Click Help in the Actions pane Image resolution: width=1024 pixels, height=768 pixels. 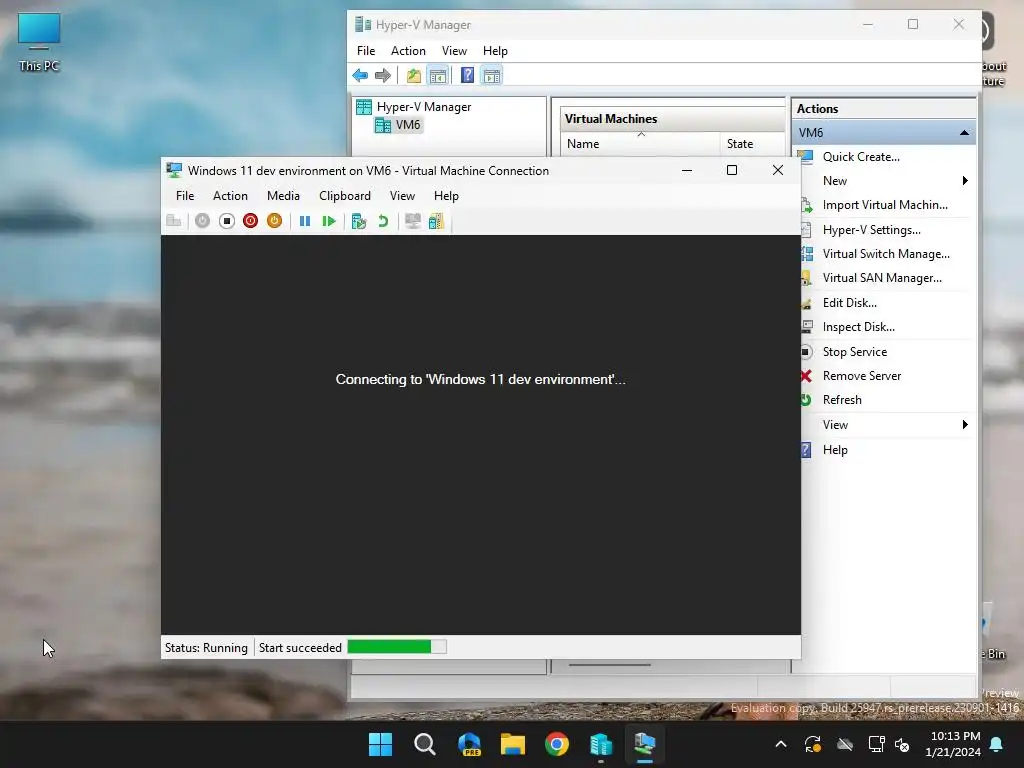pyautogui.click(x=835, y=450)
